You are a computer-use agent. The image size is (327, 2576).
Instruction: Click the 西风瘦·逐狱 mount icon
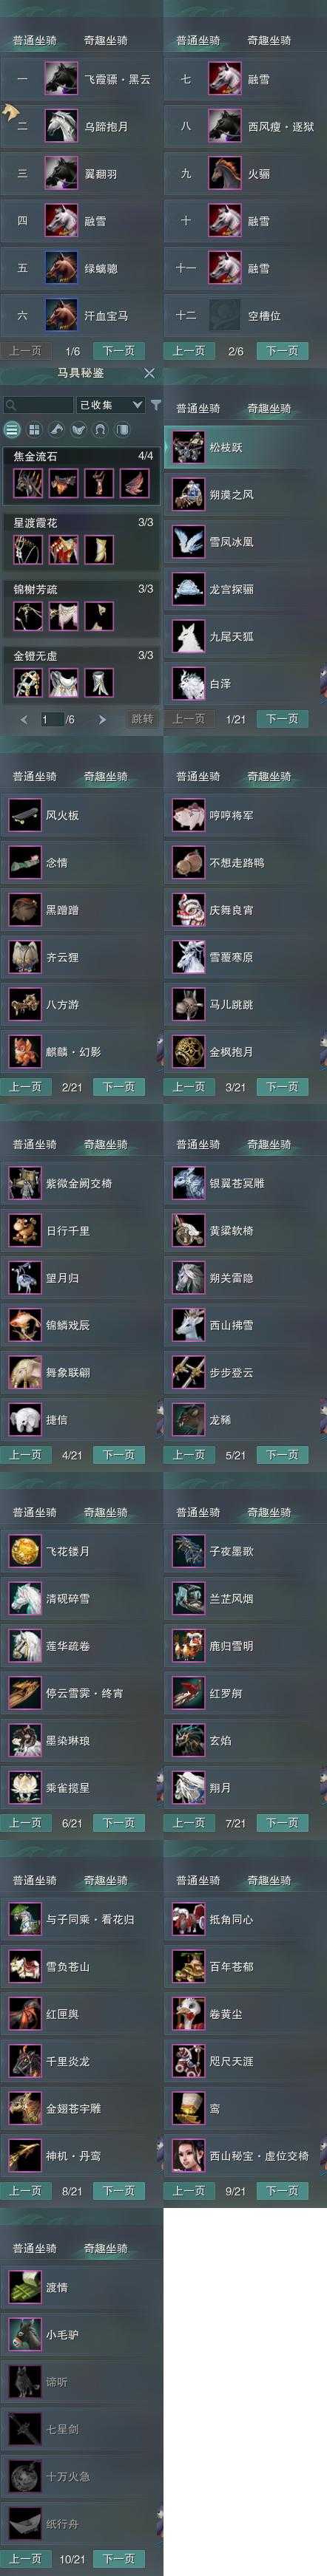pos(225,126)
